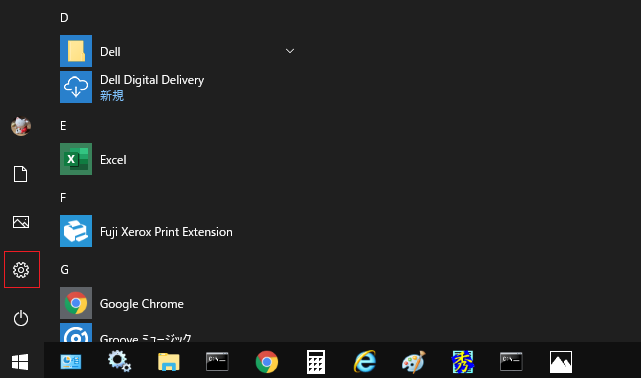Launch Dell Digital Delivery icon
The width and height of the screenshot is (641, 378).
(76, 87)
